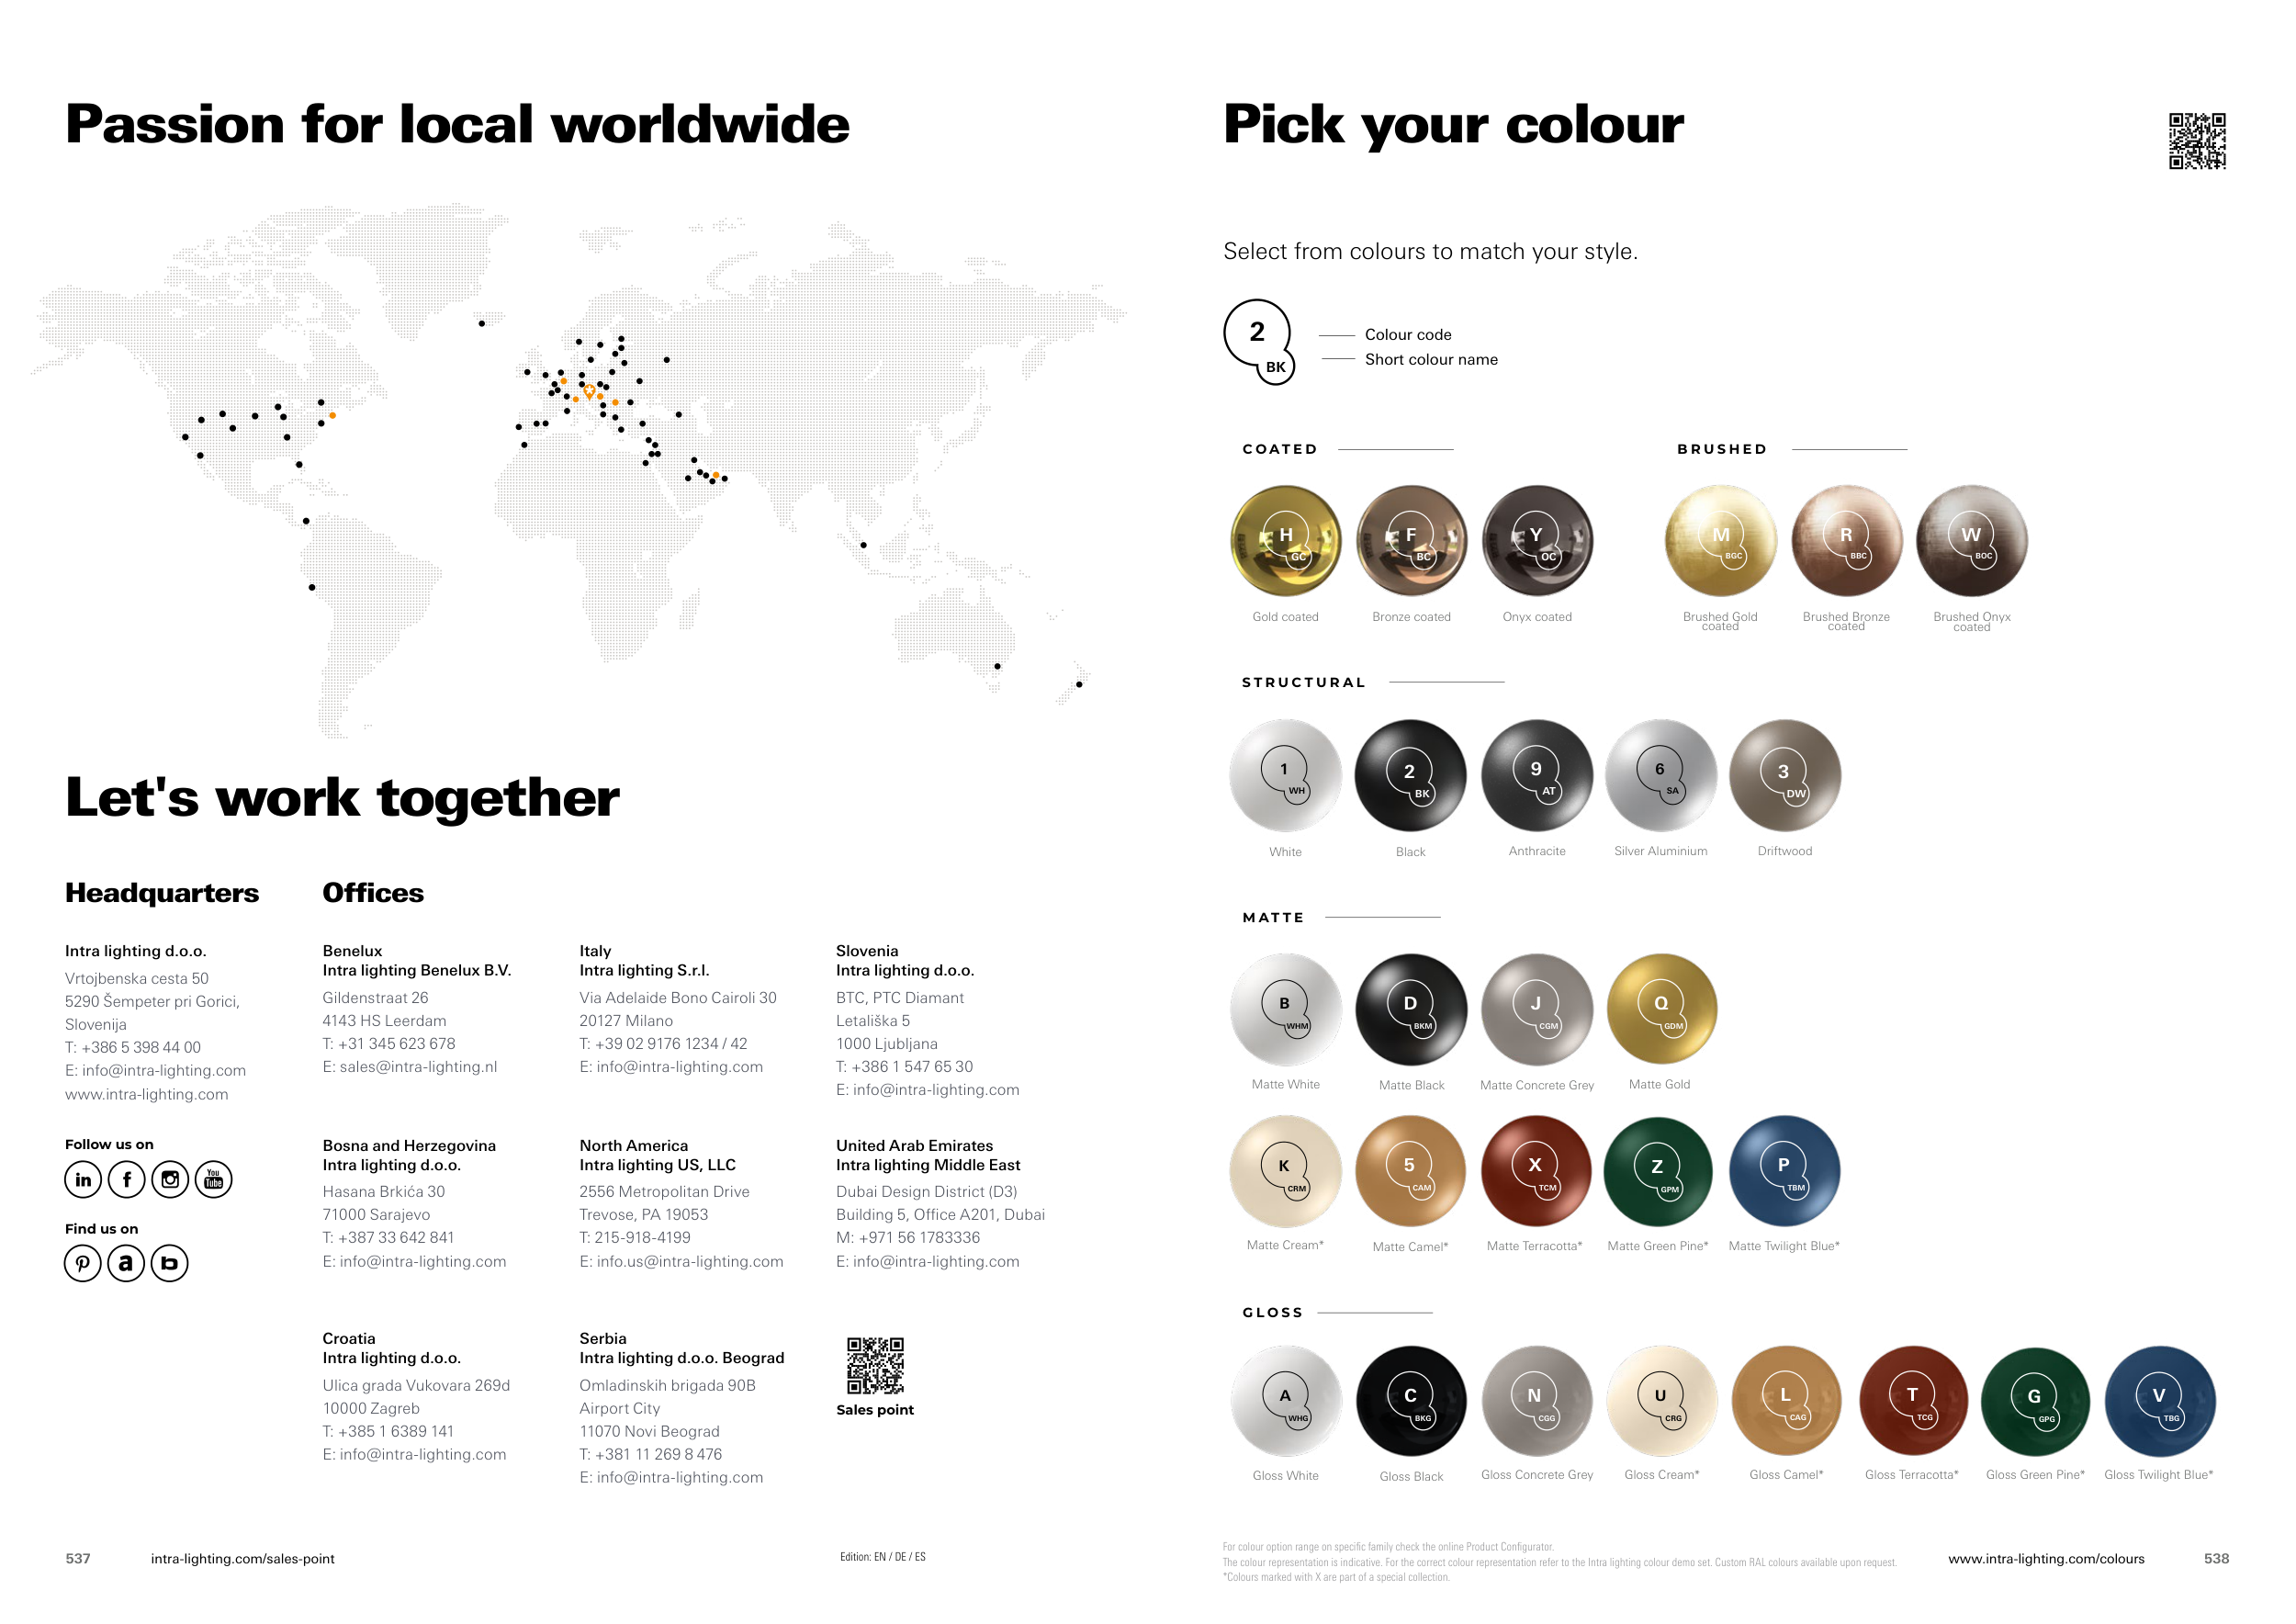The height and width of the screenshot is (1624, 2296).
Task: Open the Archiproducts 'a' icon
Action: click(126, 1264)
